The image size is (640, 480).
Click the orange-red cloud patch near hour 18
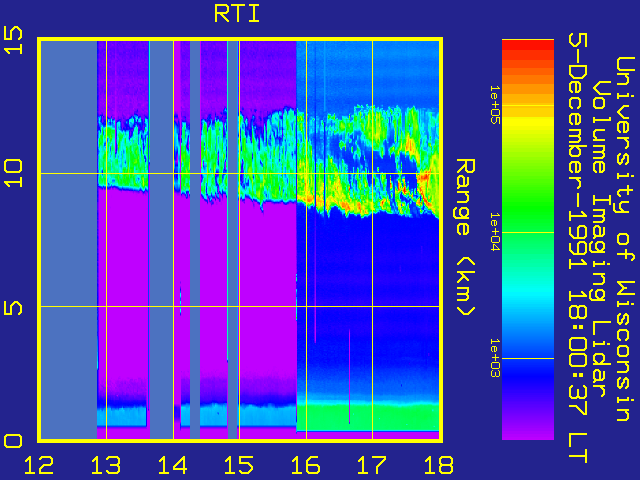[x=424, y=178]
